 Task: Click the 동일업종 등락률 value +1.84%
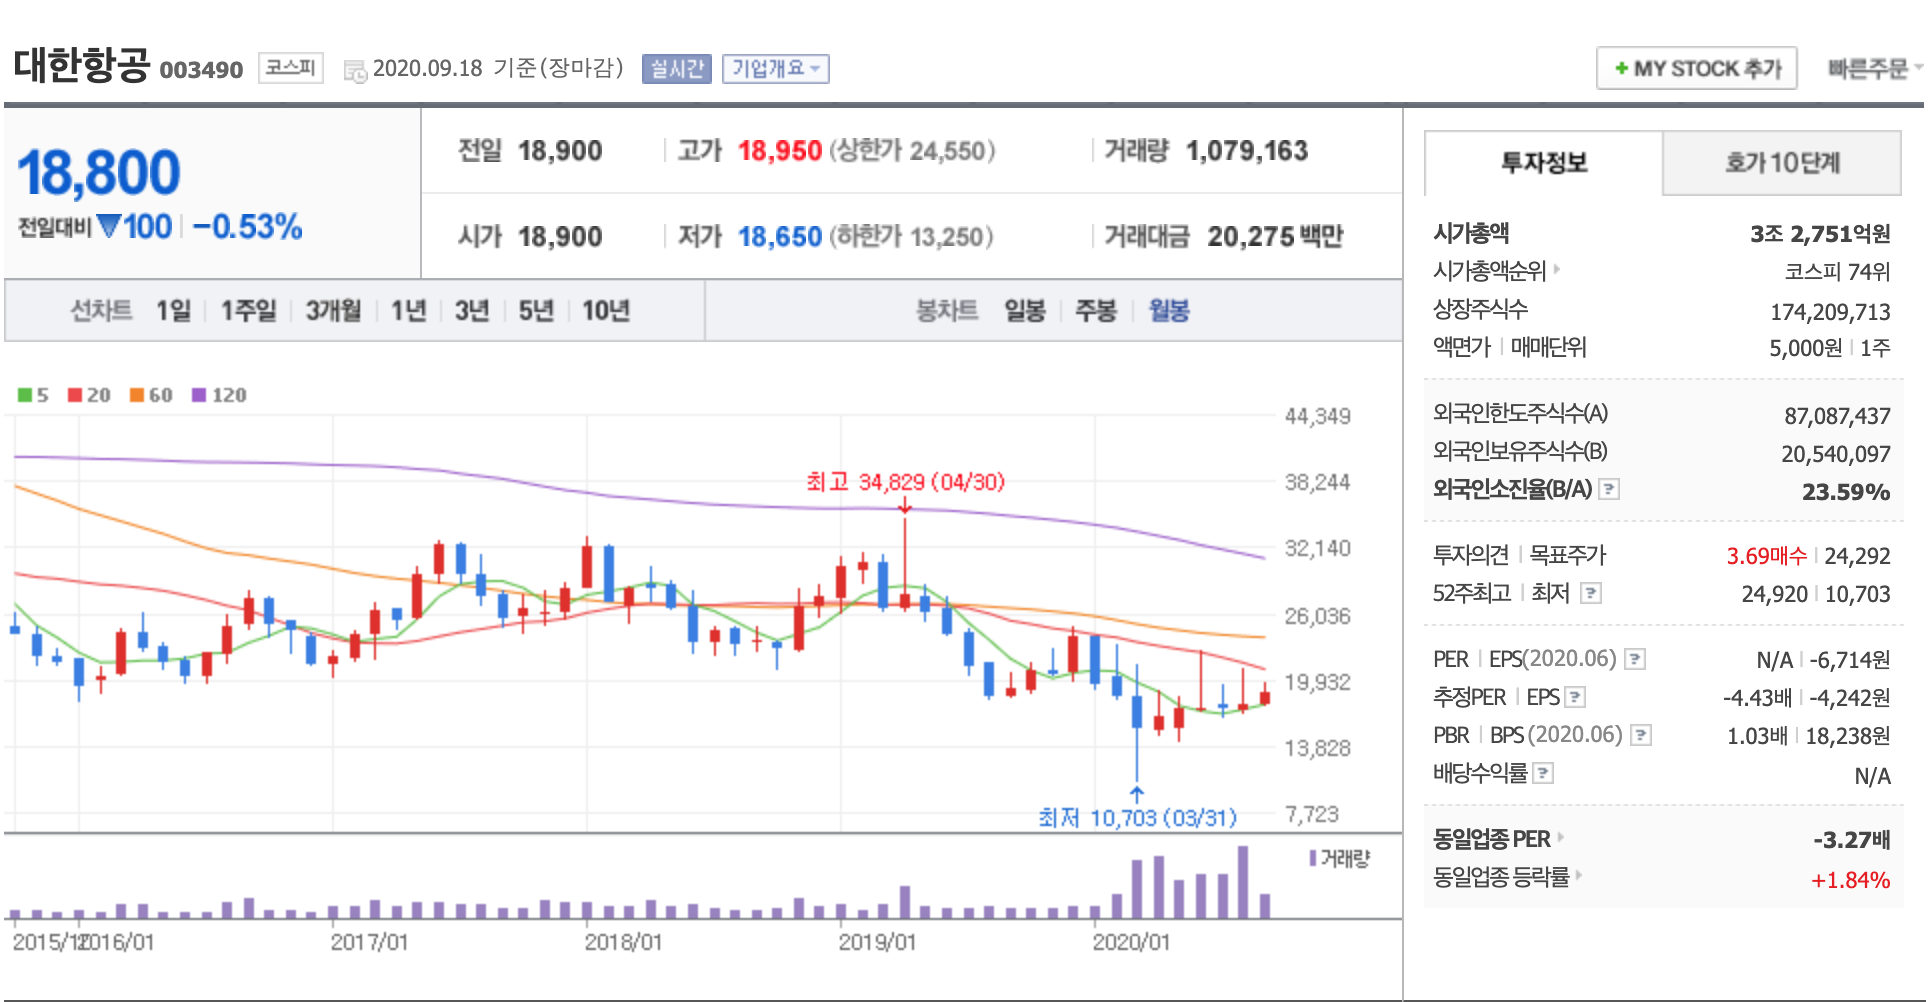point(1850,880)
